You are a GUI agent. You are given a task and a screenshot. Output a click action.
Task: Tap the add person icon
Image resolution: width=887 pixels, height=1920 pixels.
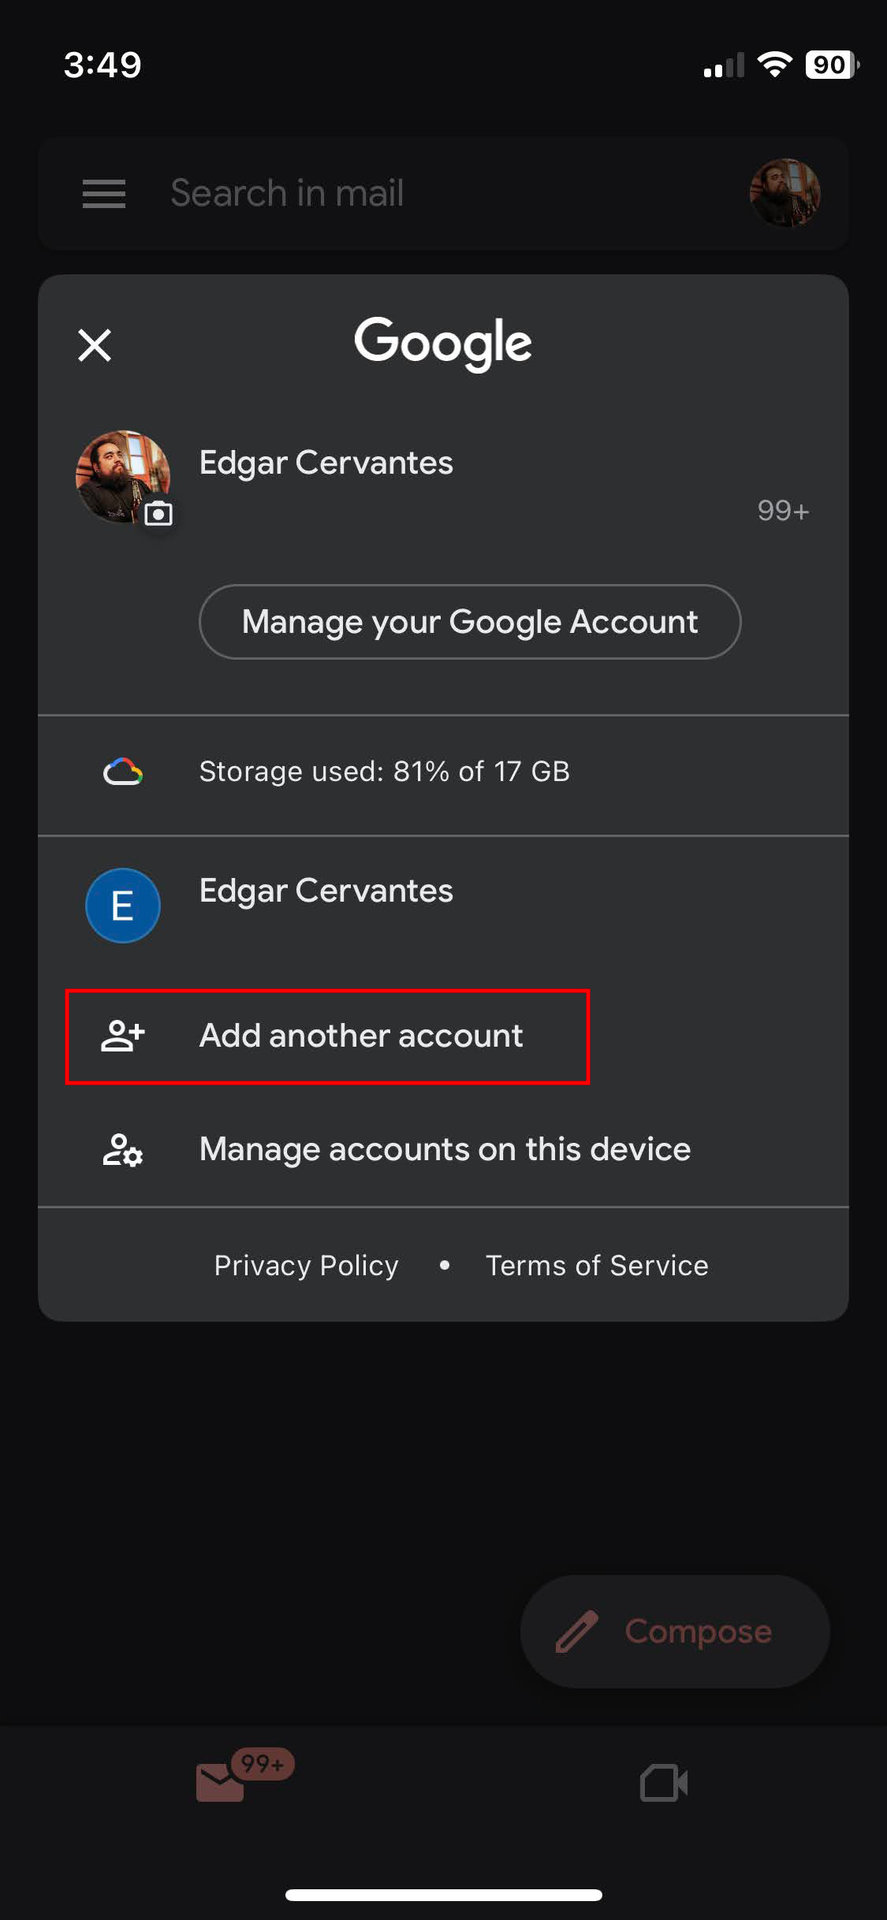[123, 1036]
